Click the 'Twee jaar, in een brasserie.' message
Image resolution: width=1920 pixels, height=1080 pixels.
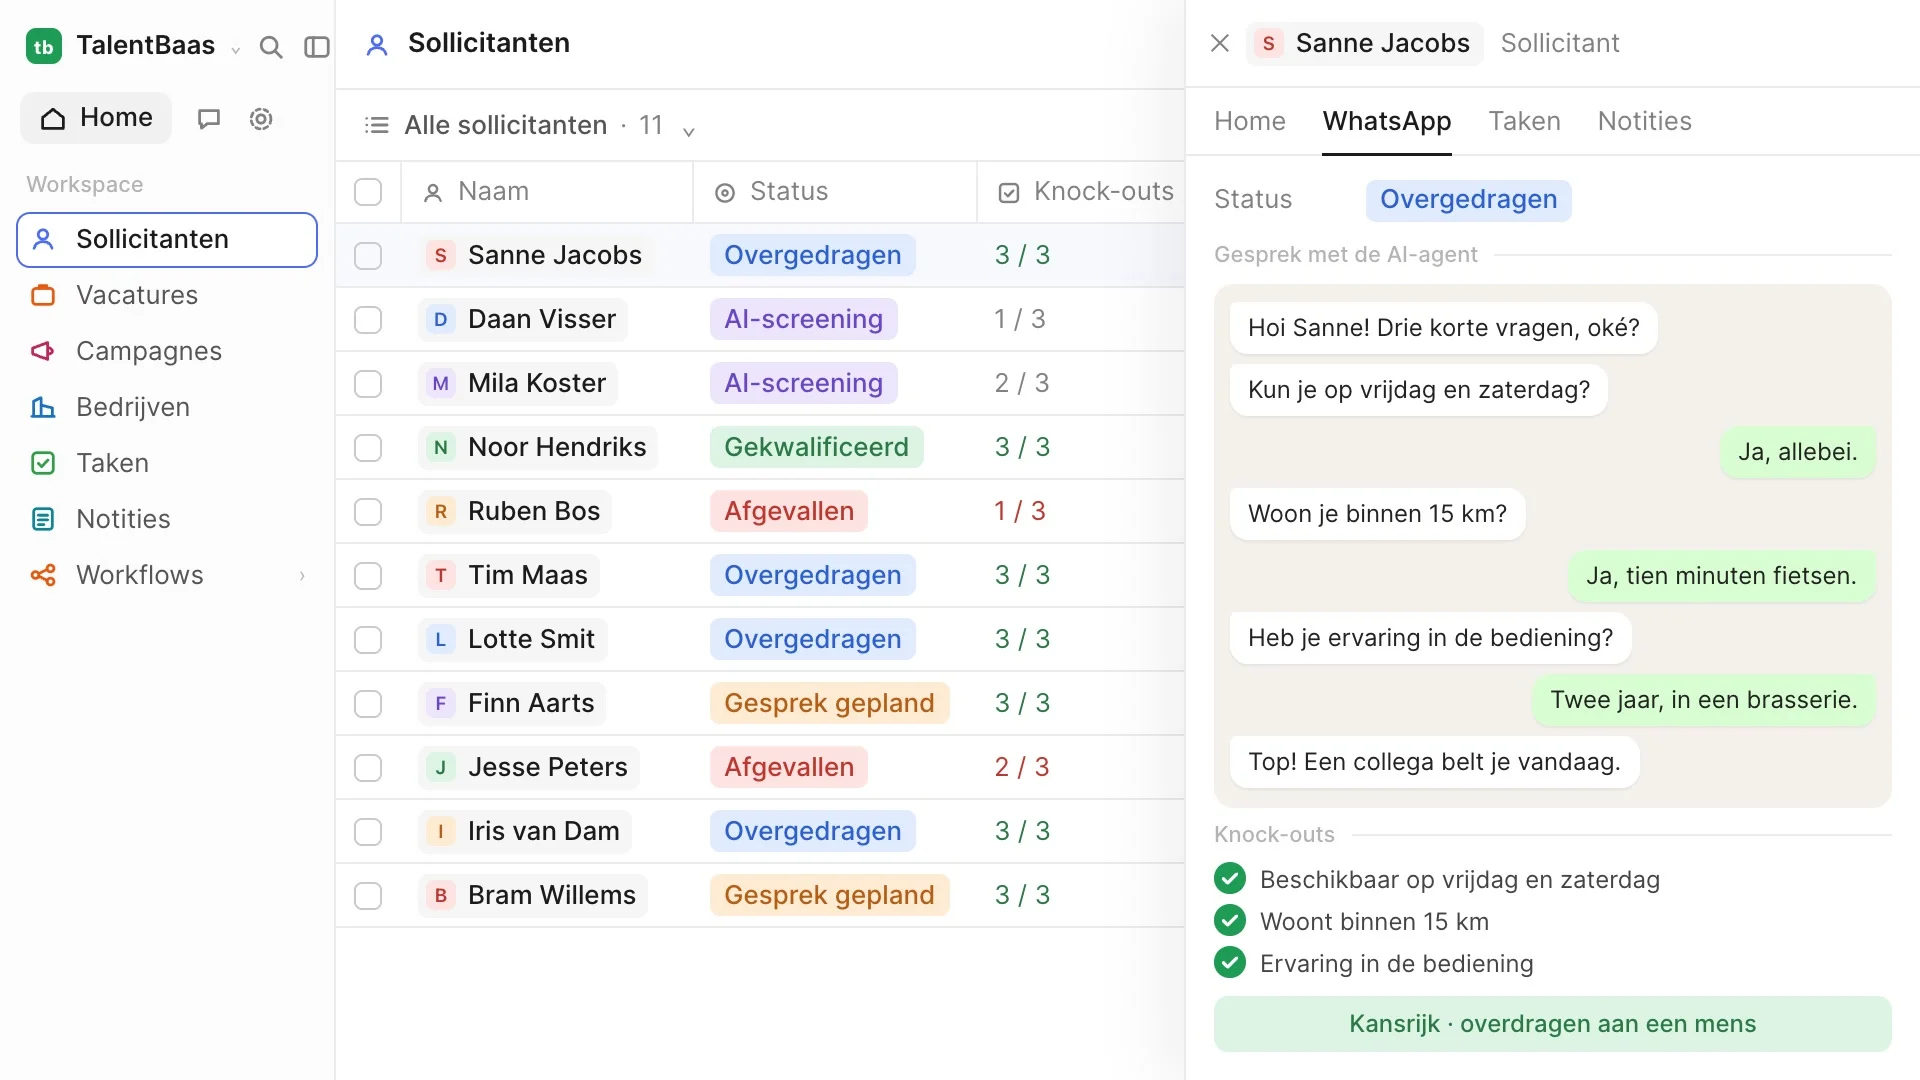(x=1703, y=700)
